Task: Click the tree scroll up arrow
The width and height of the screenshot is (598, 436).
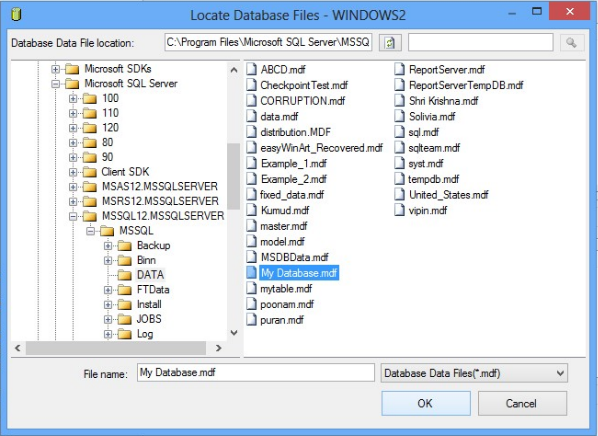Action: [234, 70]
